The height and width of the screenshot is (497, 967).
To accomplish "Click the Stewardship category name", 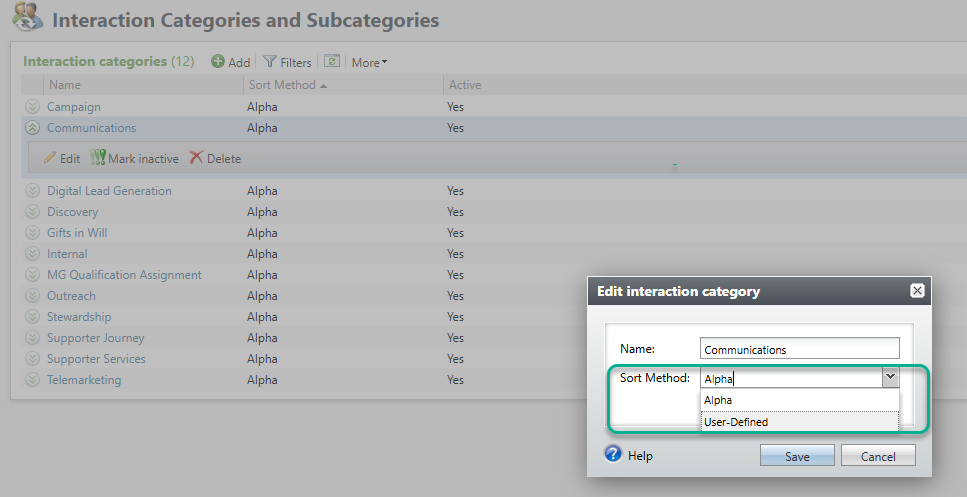I will click(x=79, y=316).
